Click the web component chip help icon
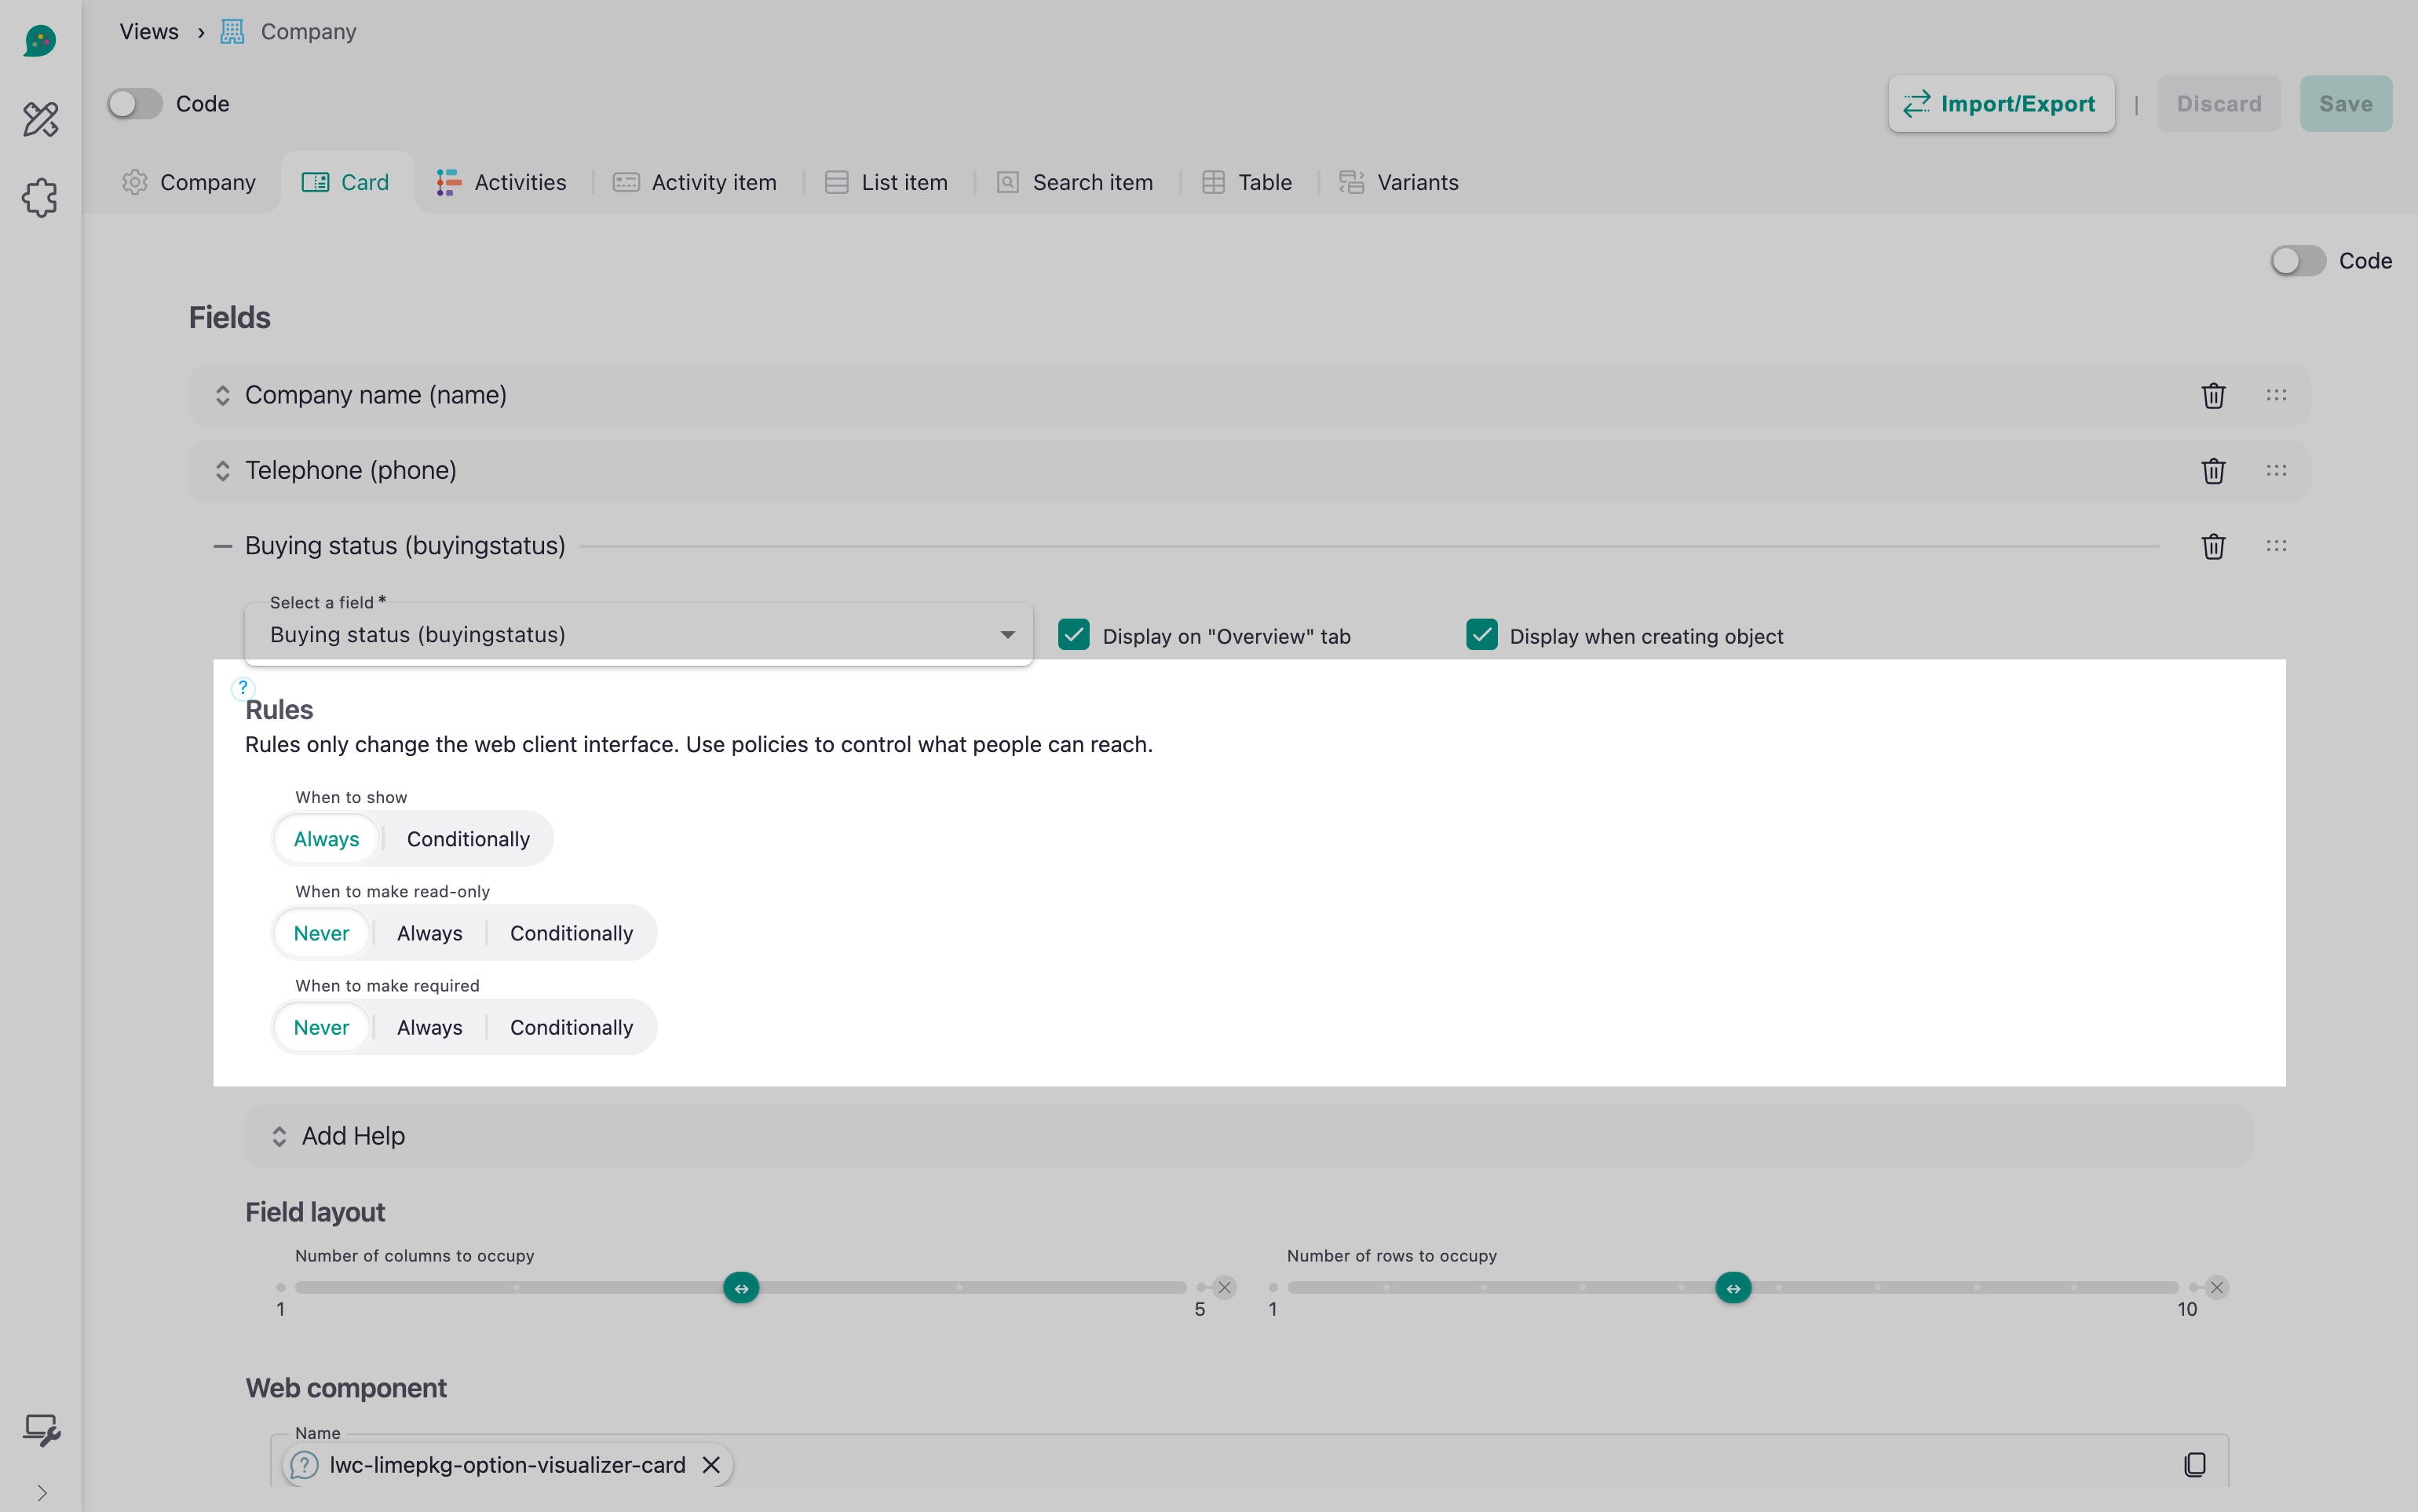This screenshot has height=1512, width=2418. (x=304, y=1465)
